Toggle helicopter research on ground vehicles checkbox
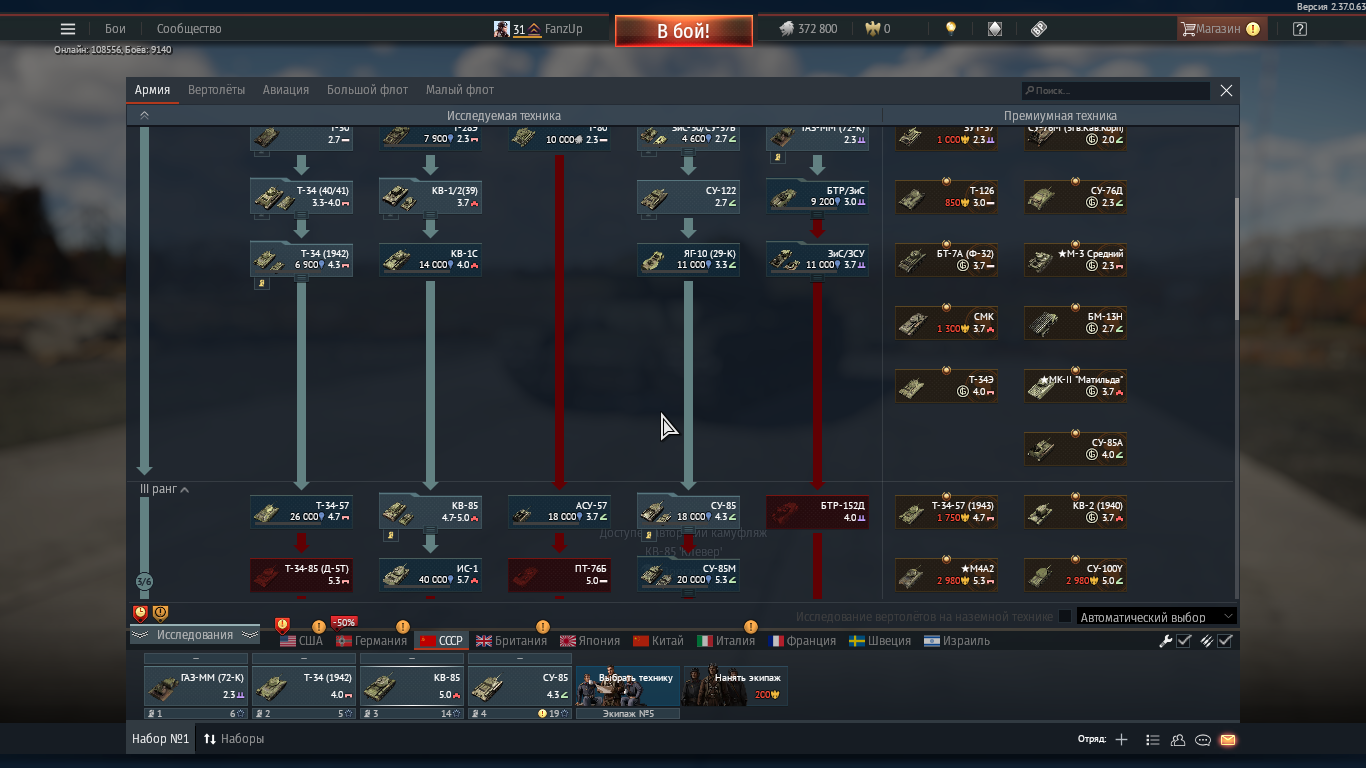Image resolution: width=1366 pixels, height=768 pixels. [x=1065, y=617]
